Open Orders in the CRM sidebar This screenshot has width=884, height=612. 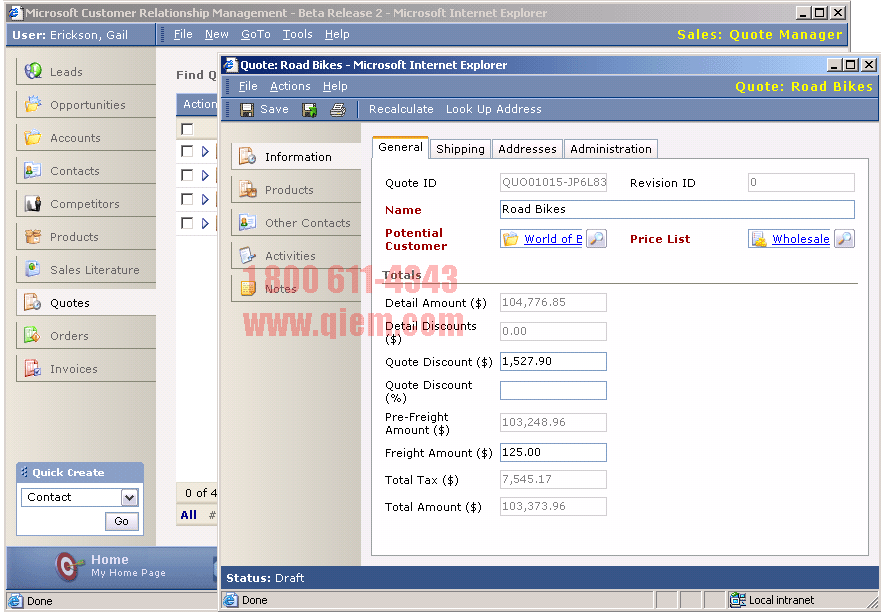tap(86, 335)
